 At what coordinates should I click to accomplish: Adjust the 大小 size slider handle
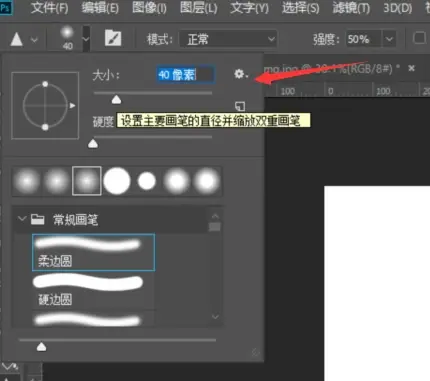point(116,99)
